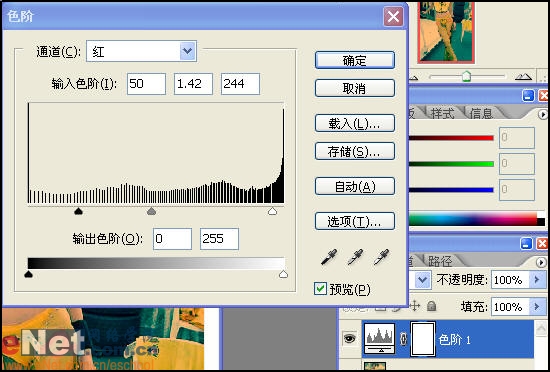Minimize the layers palette panel
Screen dimensions: 550x372
(526, 244)
